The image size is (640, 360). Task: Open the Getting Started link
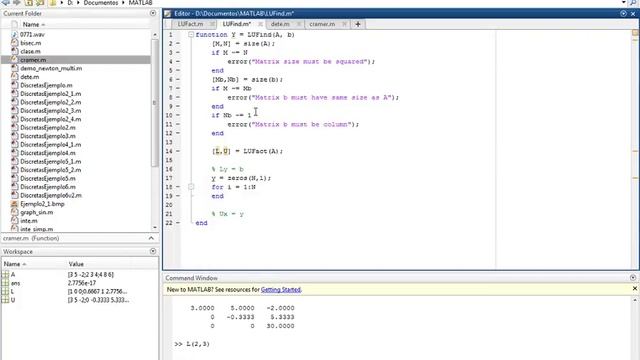tap(281, 289)
